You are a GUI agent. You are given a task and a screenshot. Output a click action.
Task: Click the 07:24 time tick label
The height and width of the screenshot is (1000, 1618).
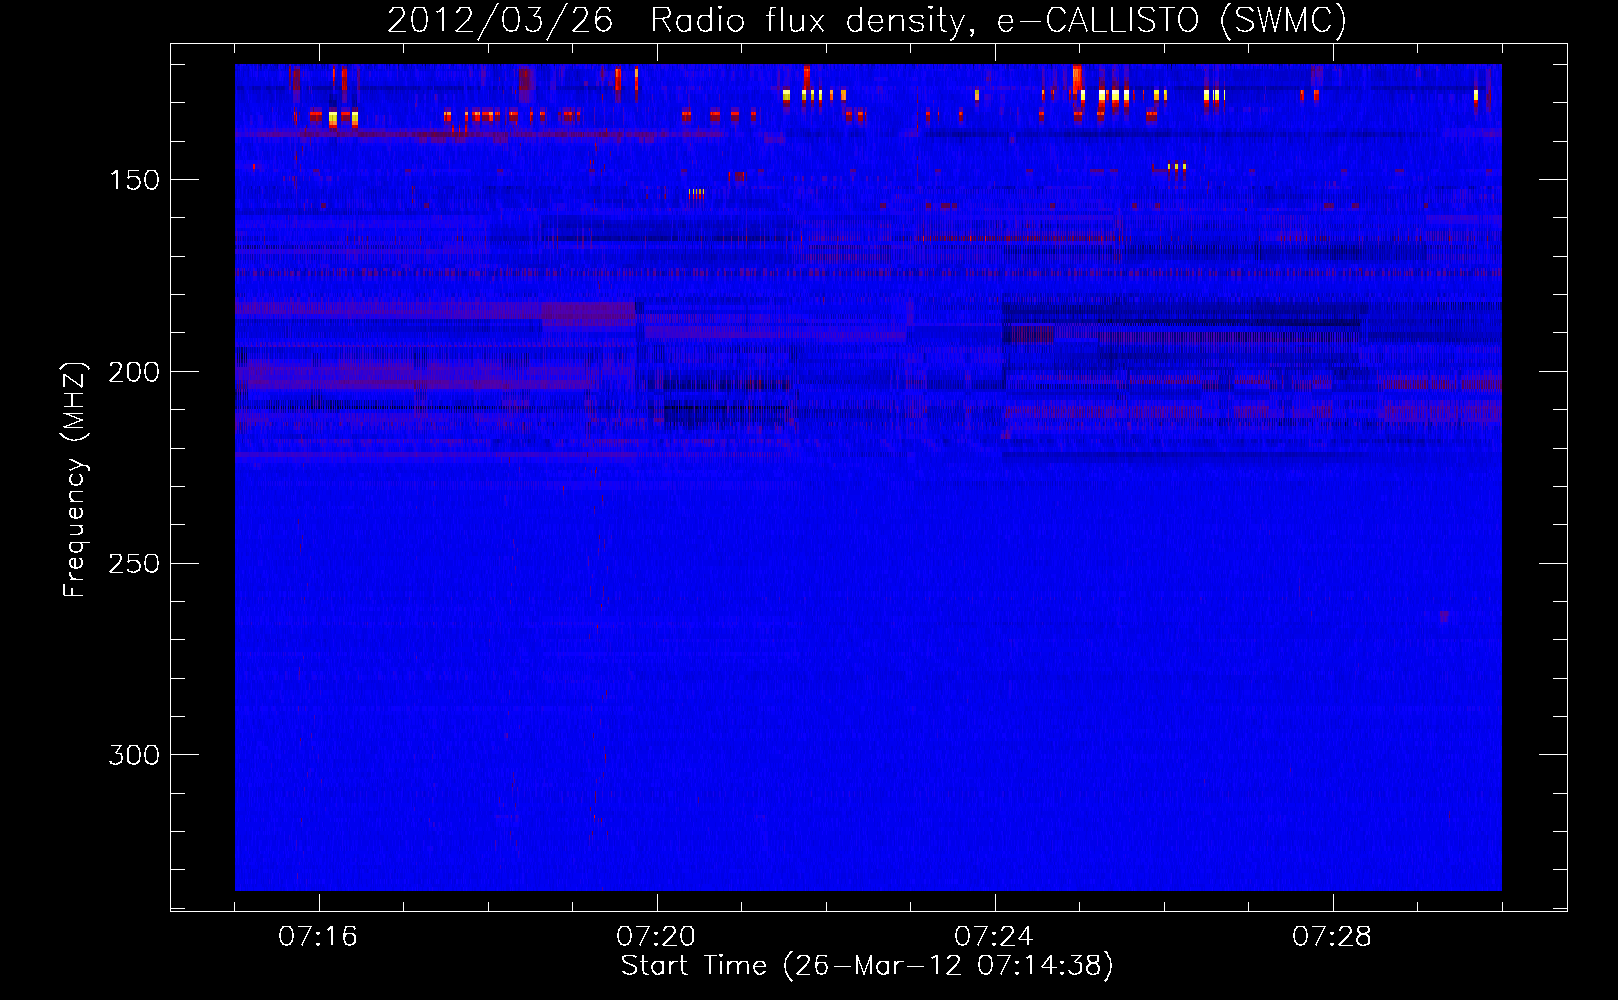point(994,937)
